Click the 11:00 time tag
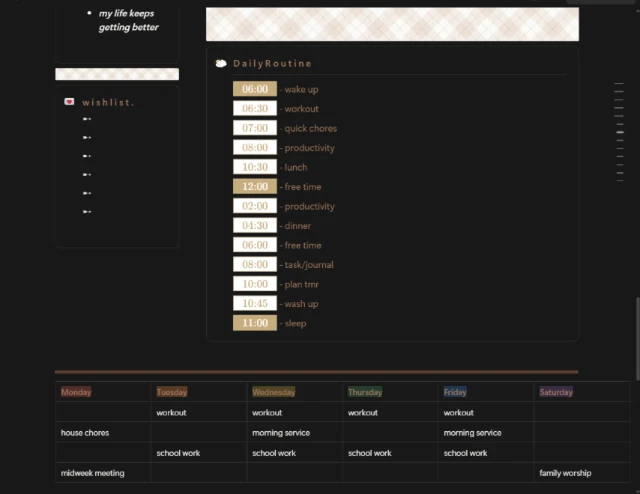Viewport: 640px width, 494px height. point(255,323)
